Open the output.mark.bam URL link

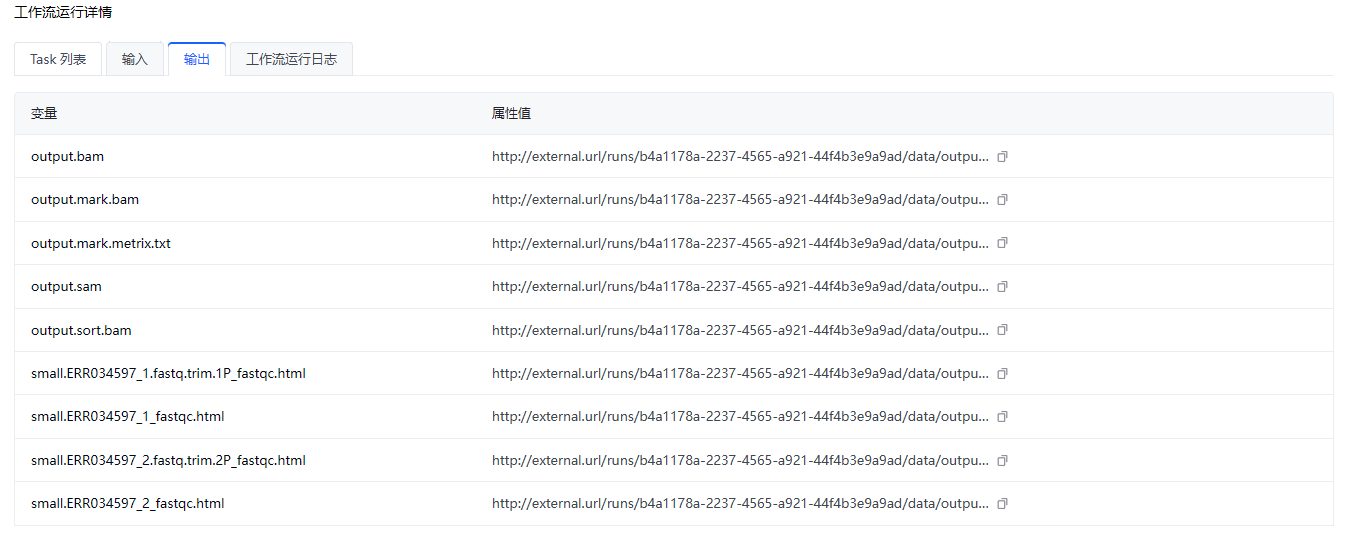point(740,200)
